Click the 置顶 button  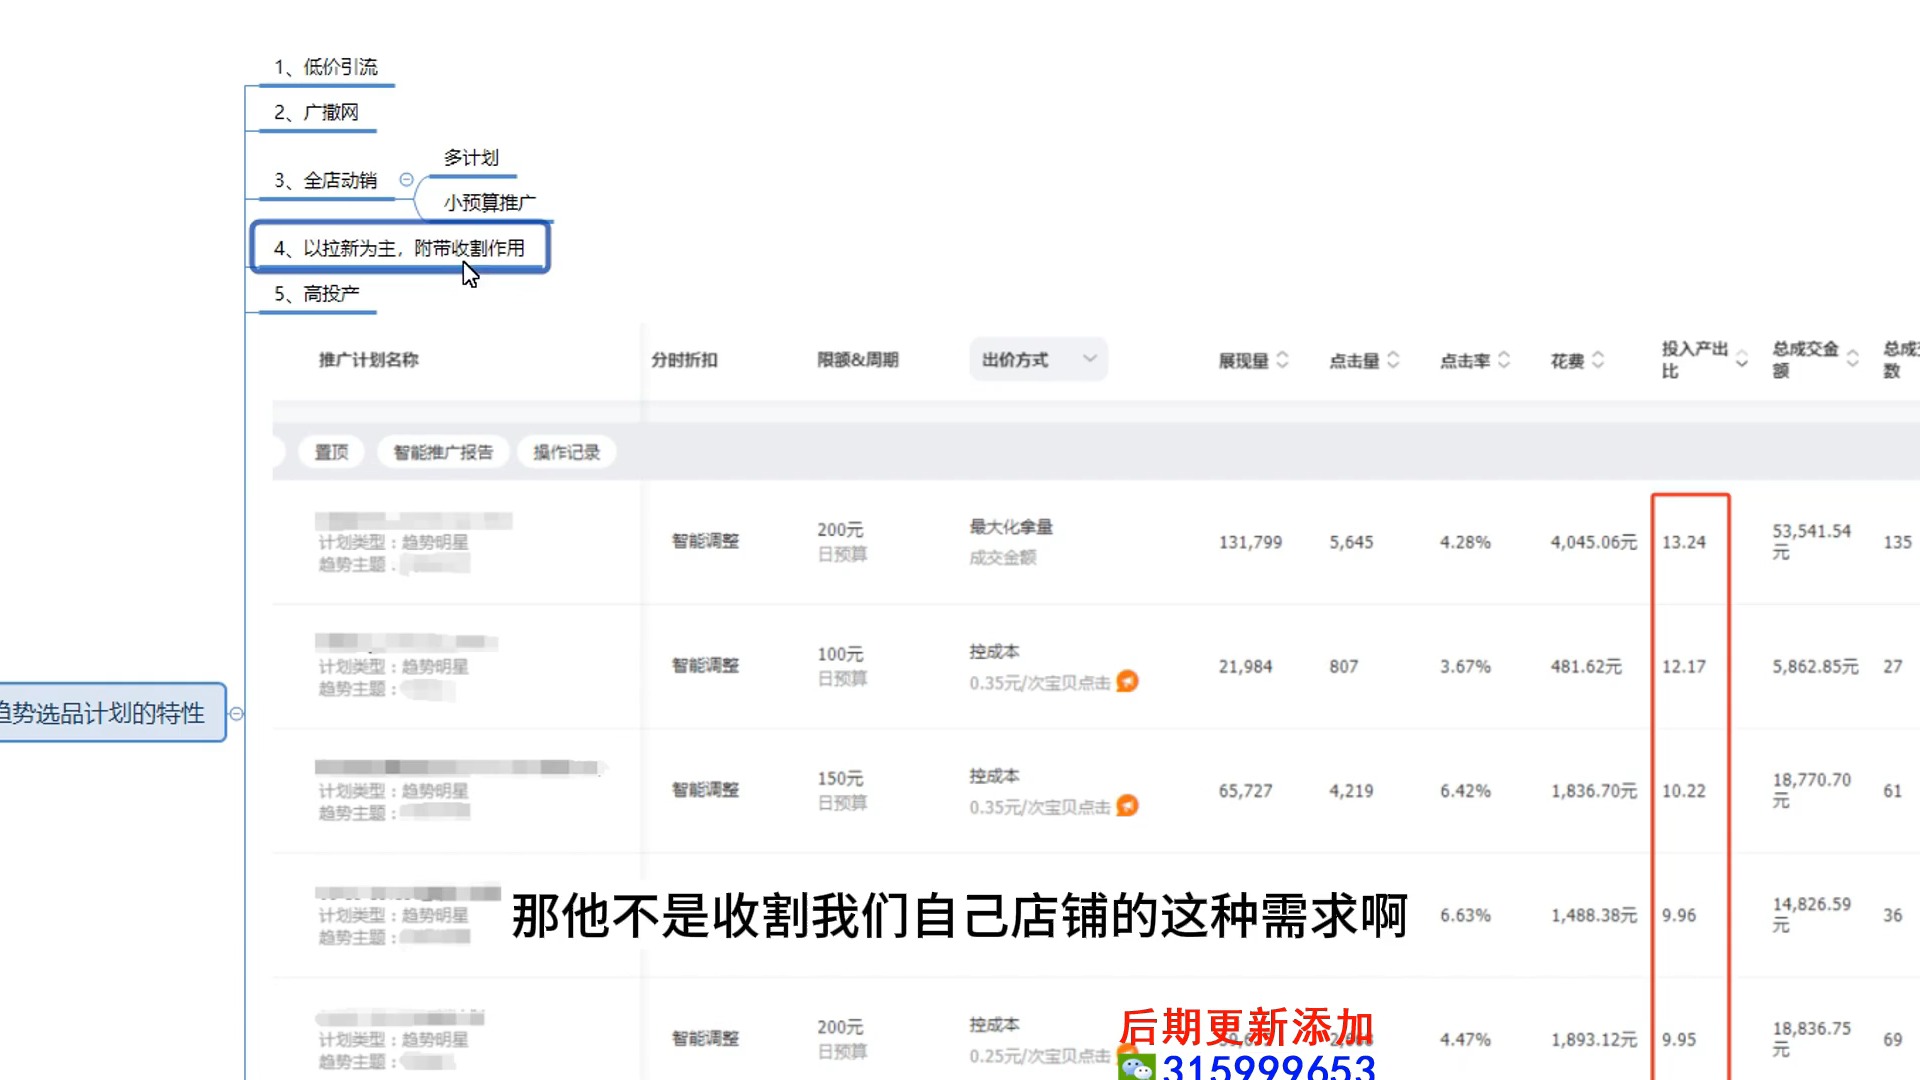point(331,452)
